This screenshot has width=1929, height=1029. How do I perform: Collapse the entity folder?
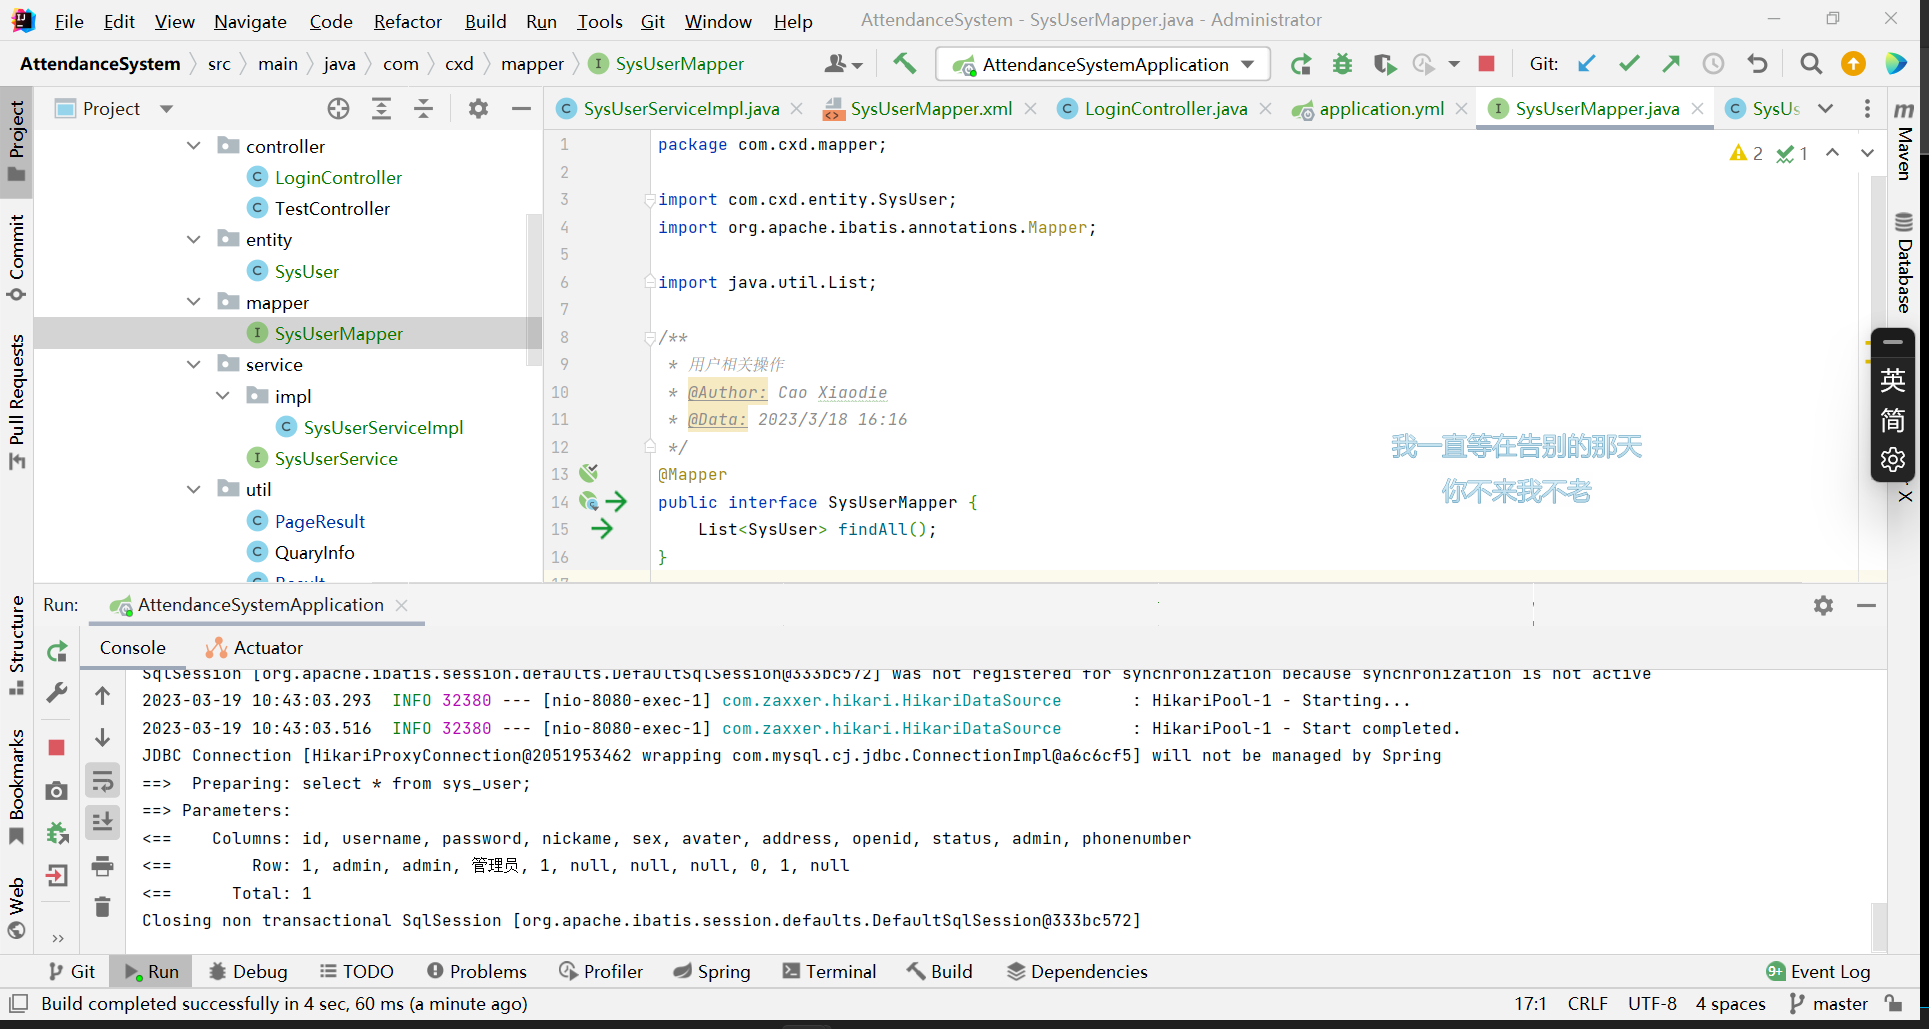(x=193, y=239)
